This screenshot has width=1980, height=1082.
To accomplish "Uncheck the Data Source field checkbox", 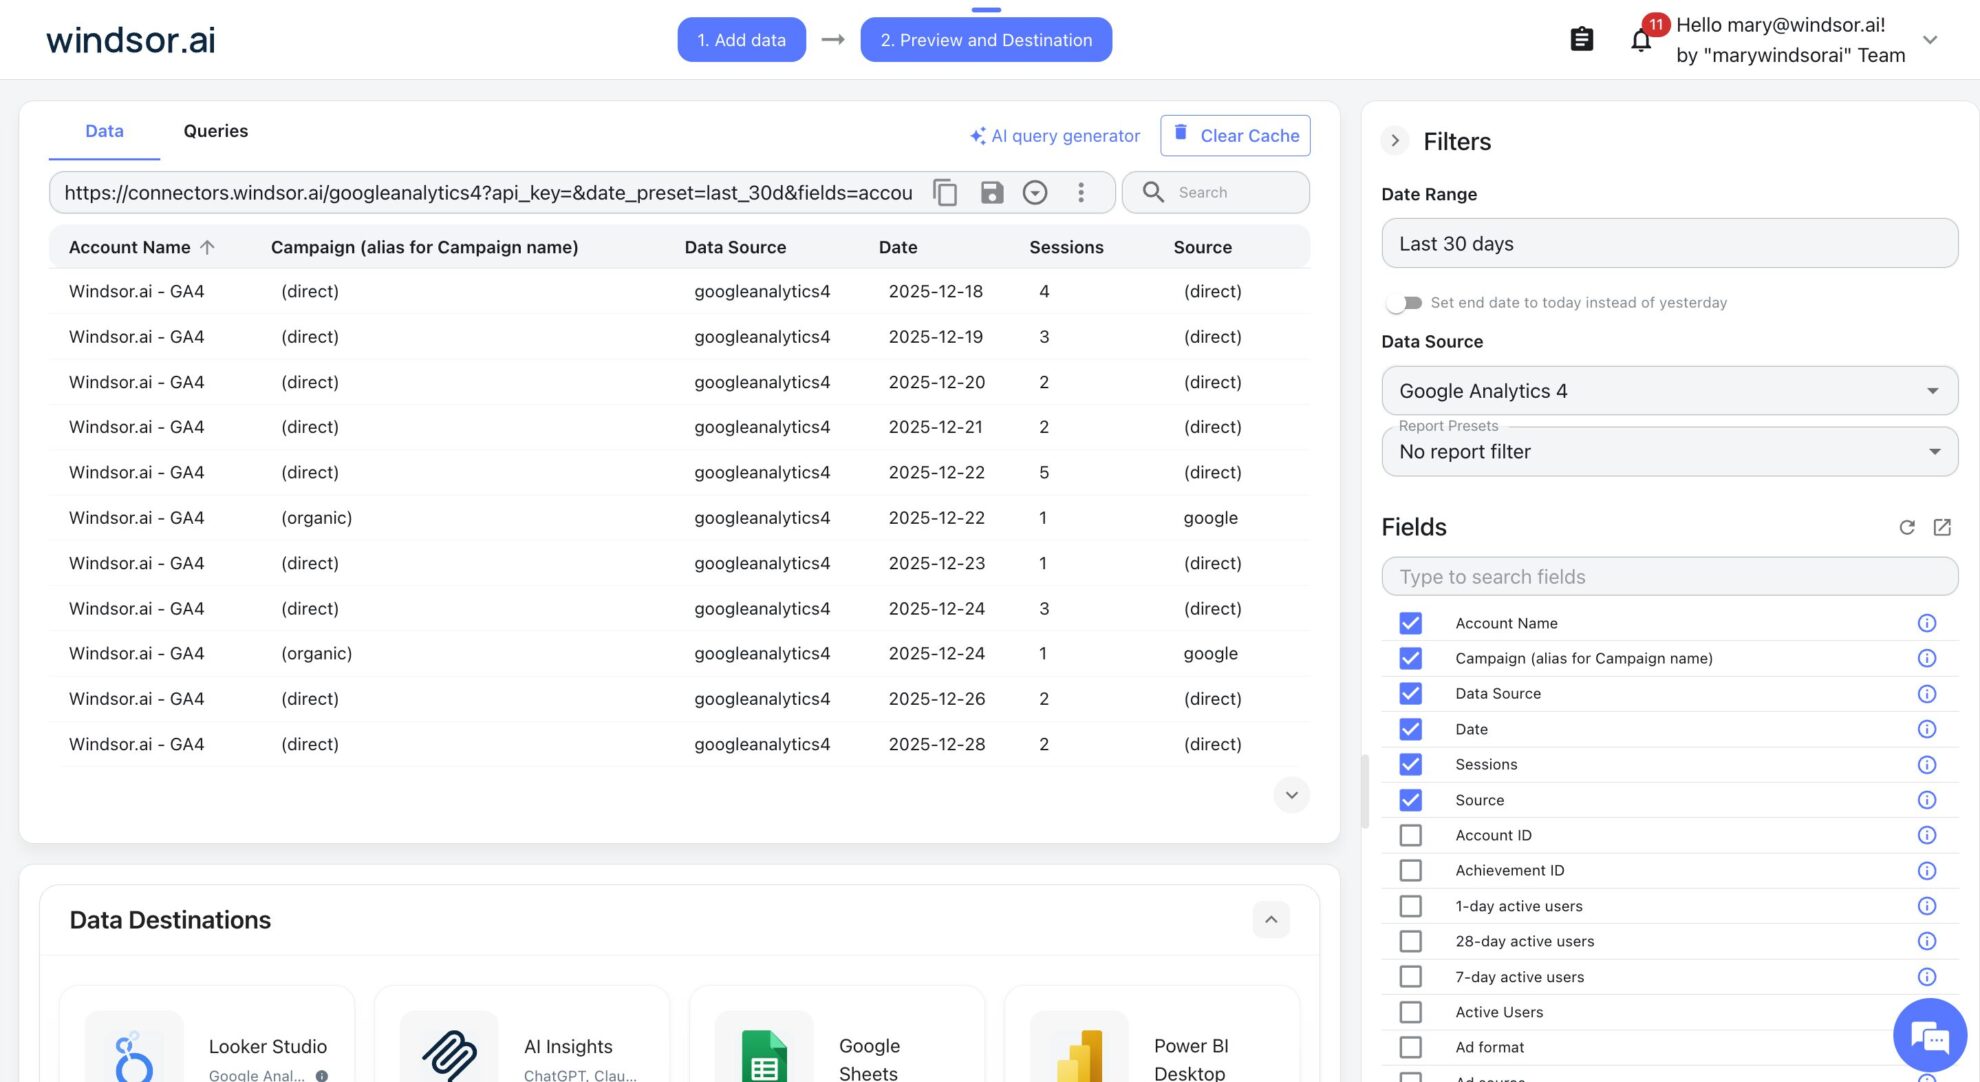I will pyautogui.click(x=1410, y=694).
